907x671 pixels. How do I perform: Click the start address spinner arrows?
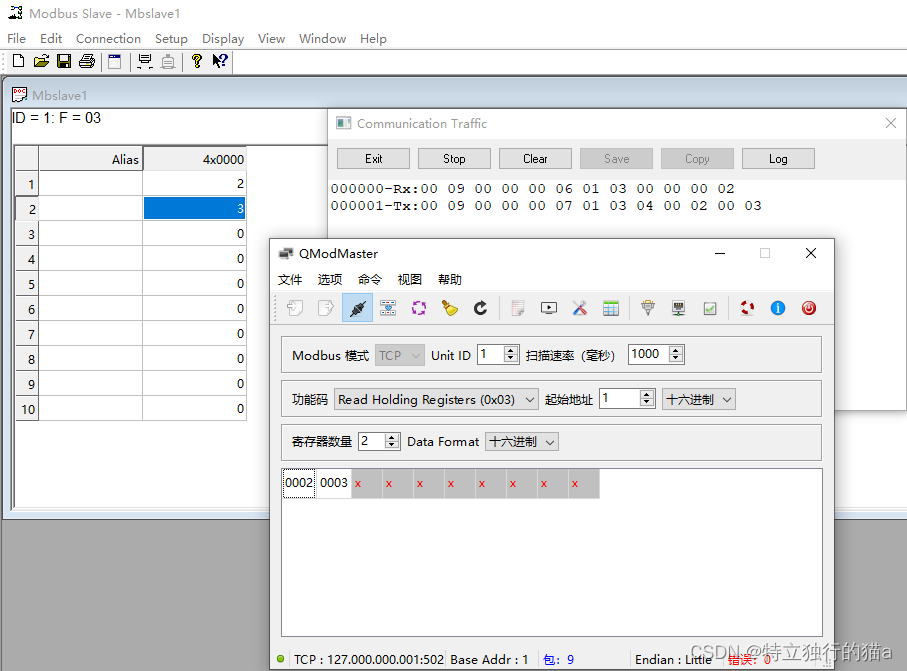(647, 398)
